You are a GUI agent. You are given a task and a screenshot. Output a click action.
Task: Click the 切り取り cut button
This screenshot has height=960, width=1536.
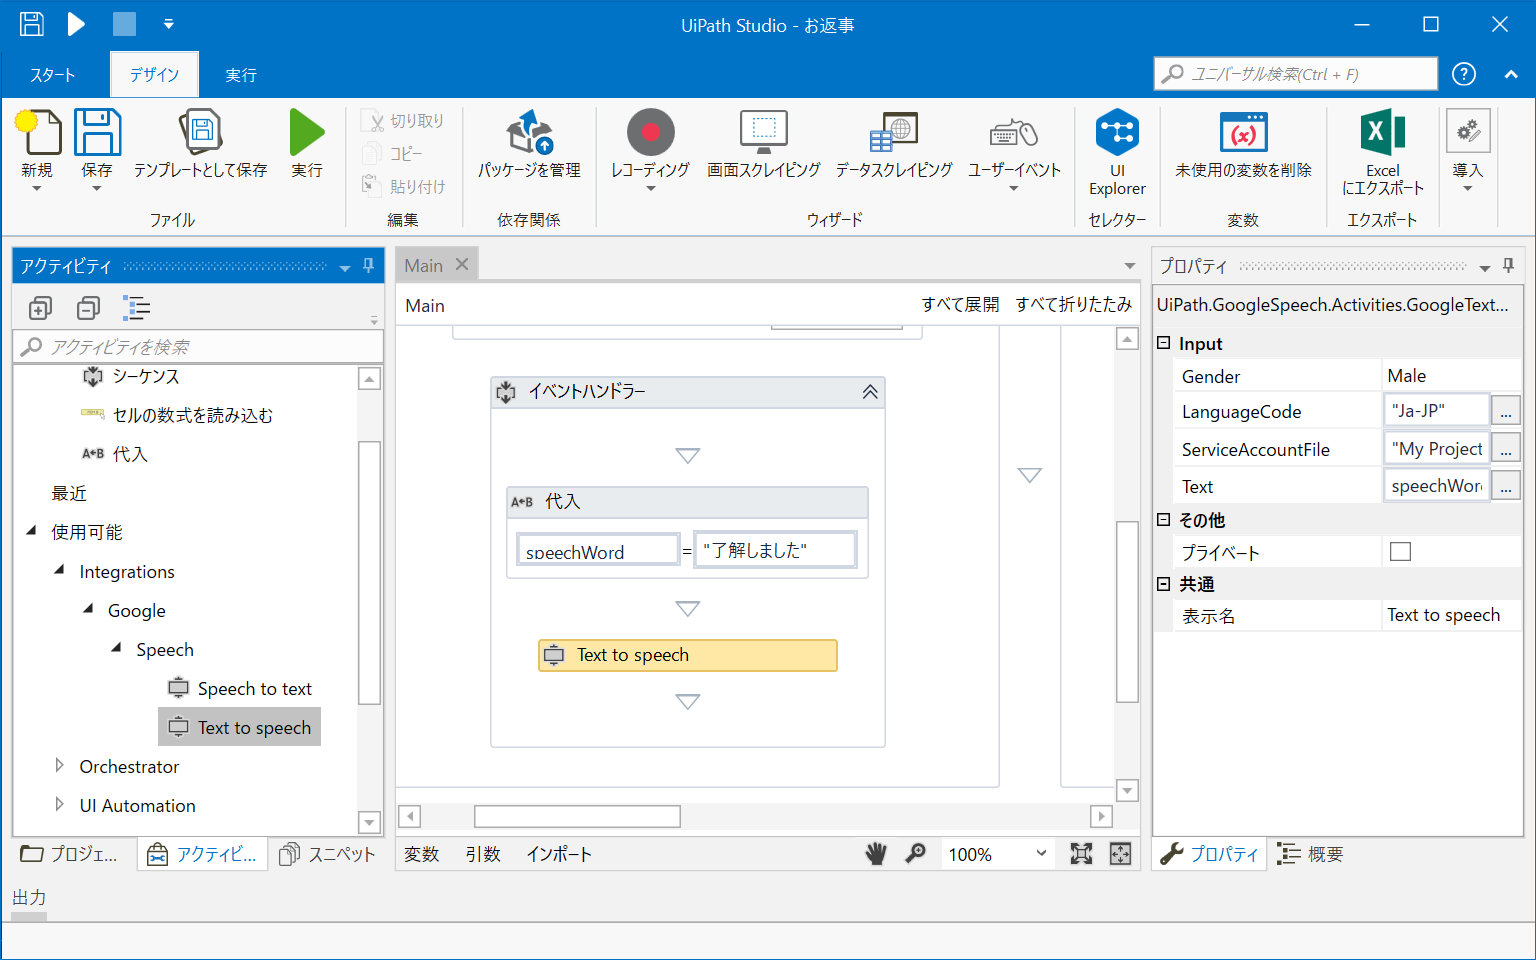click(402, 121)
